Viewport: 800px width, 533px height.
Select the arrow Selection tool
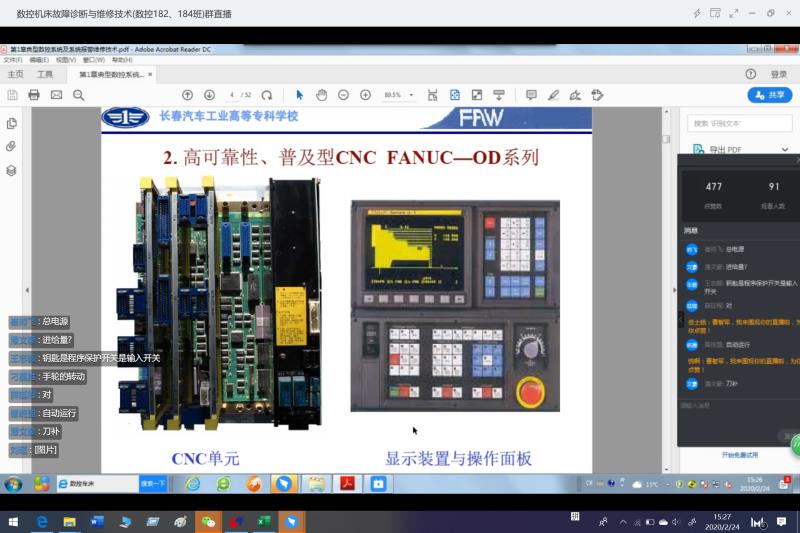coord(299,95)
